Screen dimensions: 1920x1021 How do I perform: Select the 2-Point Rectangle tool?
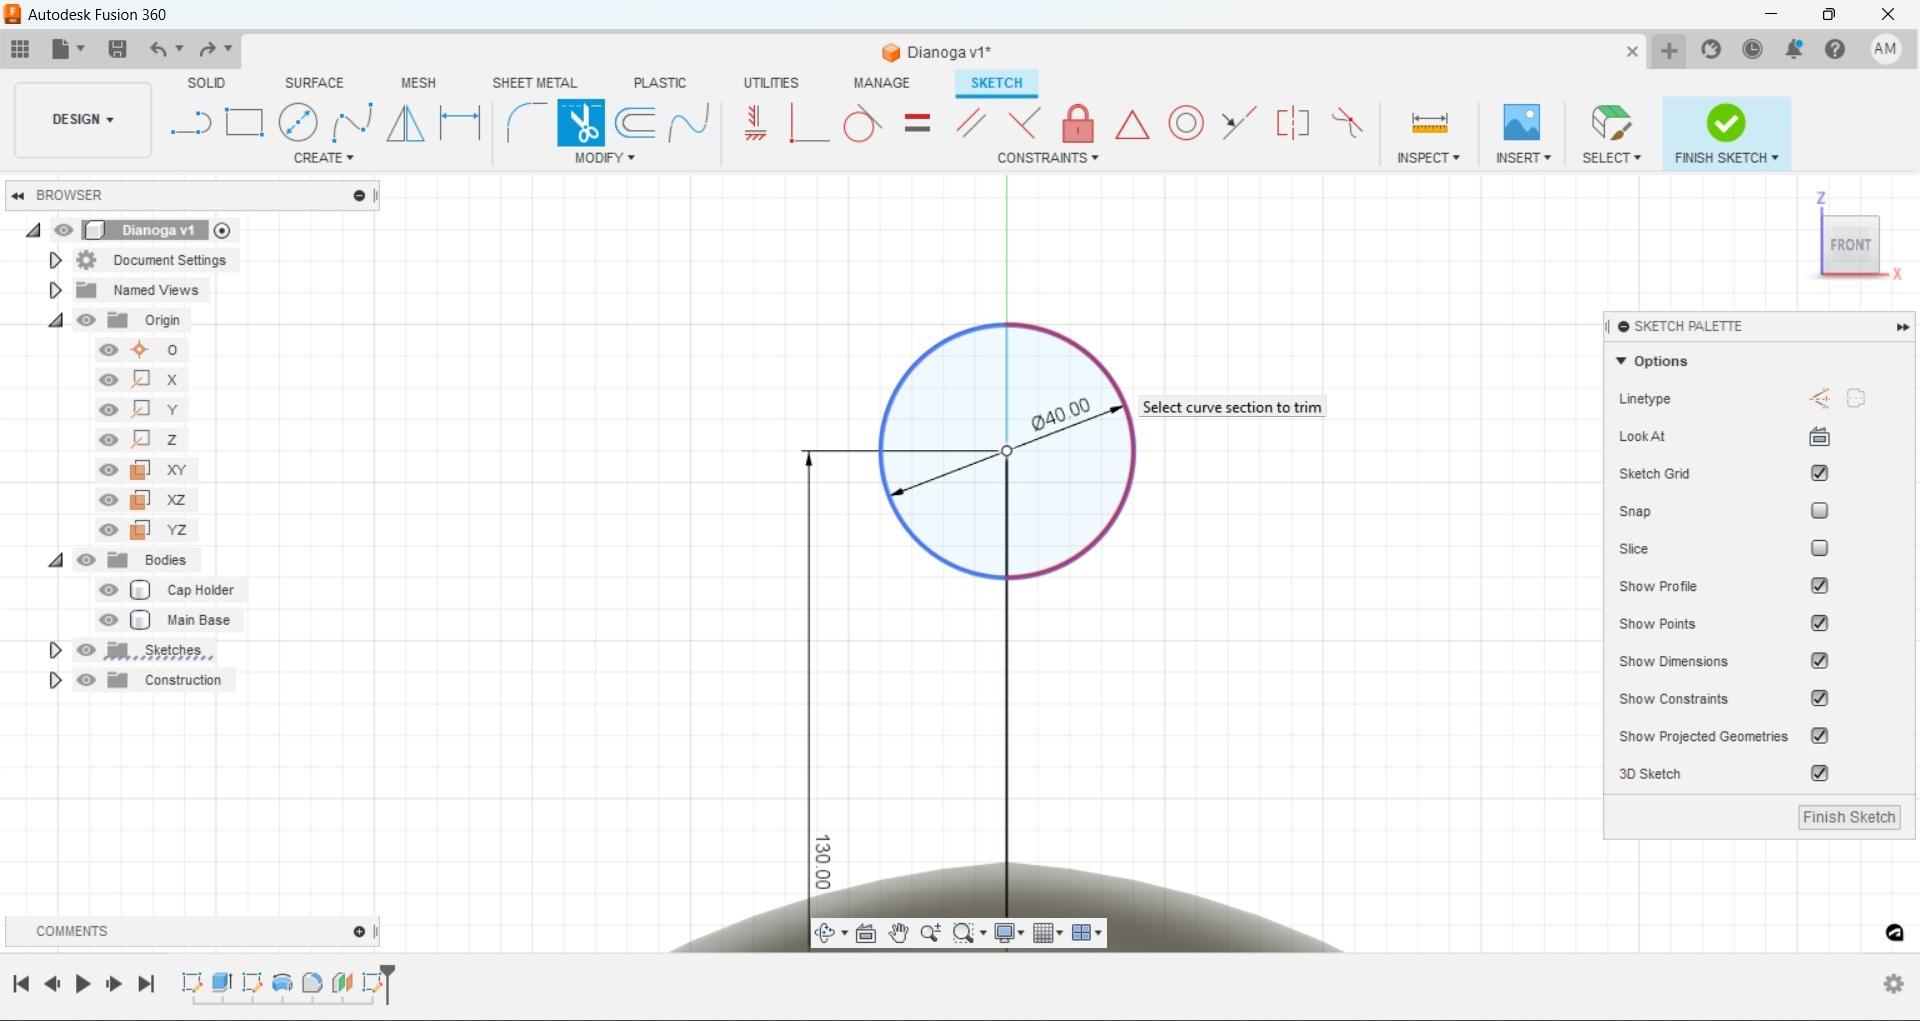point(244,123)
